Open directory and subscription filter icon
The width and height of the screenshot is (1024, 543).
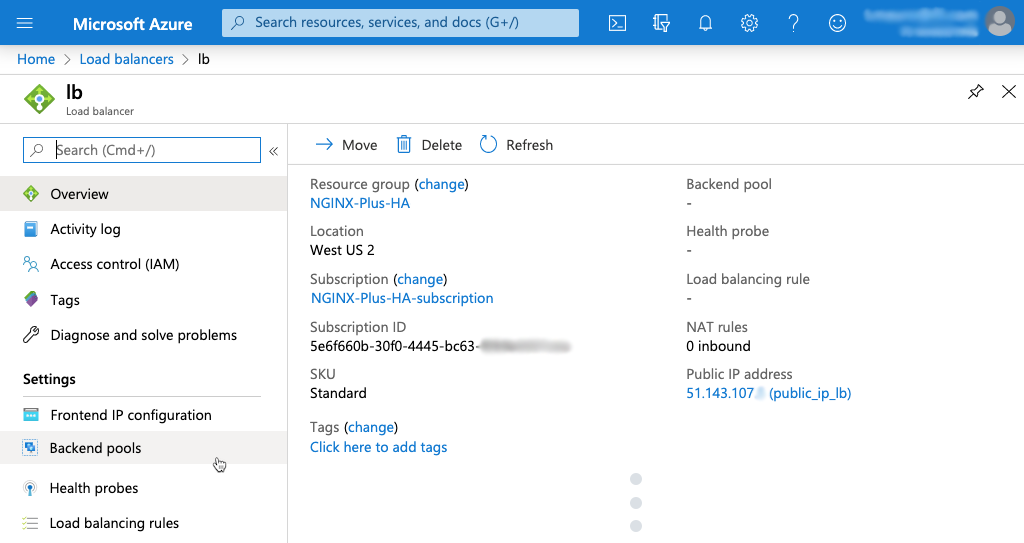click(x=661, y=22)
